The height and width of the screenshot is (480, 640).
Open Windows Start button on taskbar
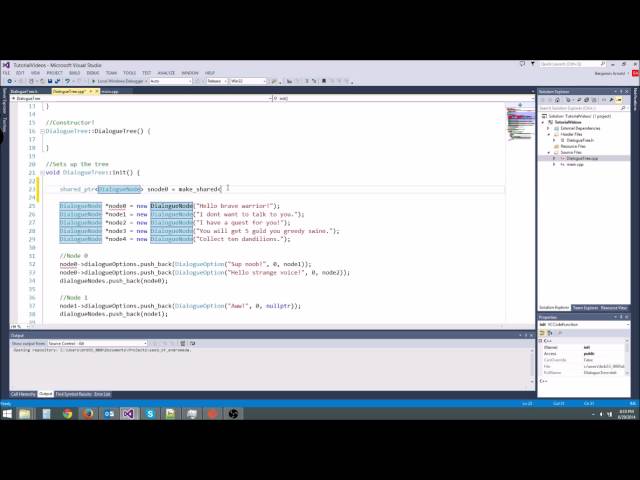pos(7,414)
